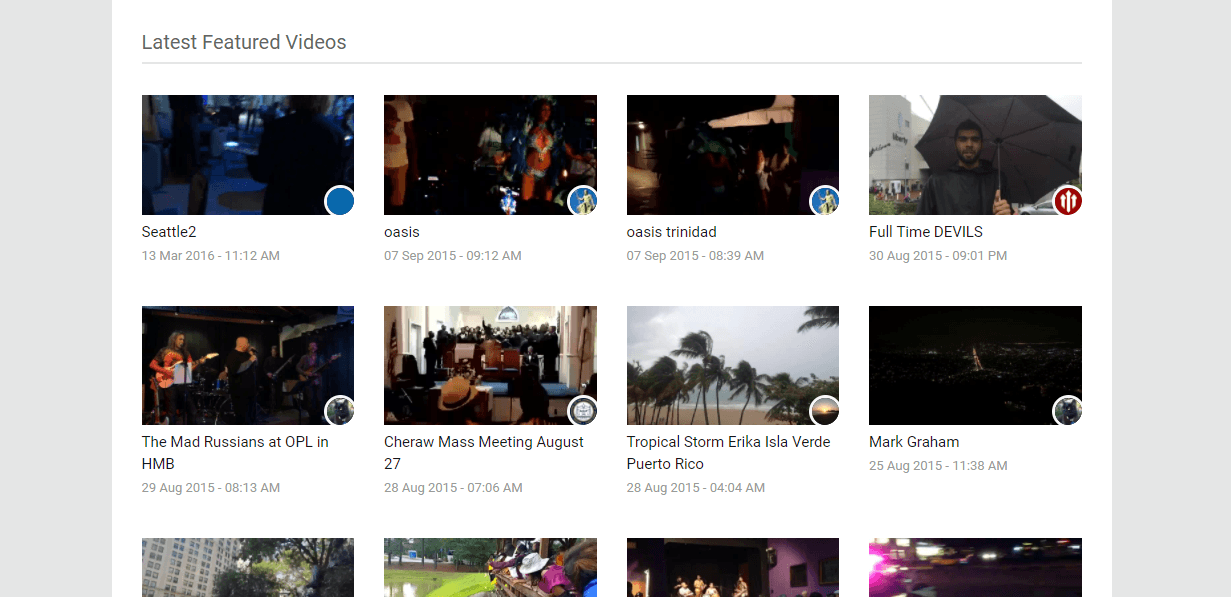
Task: Click the date '29 Aug 2015 - 08:13 AM'
Action: tap(211, 488)
